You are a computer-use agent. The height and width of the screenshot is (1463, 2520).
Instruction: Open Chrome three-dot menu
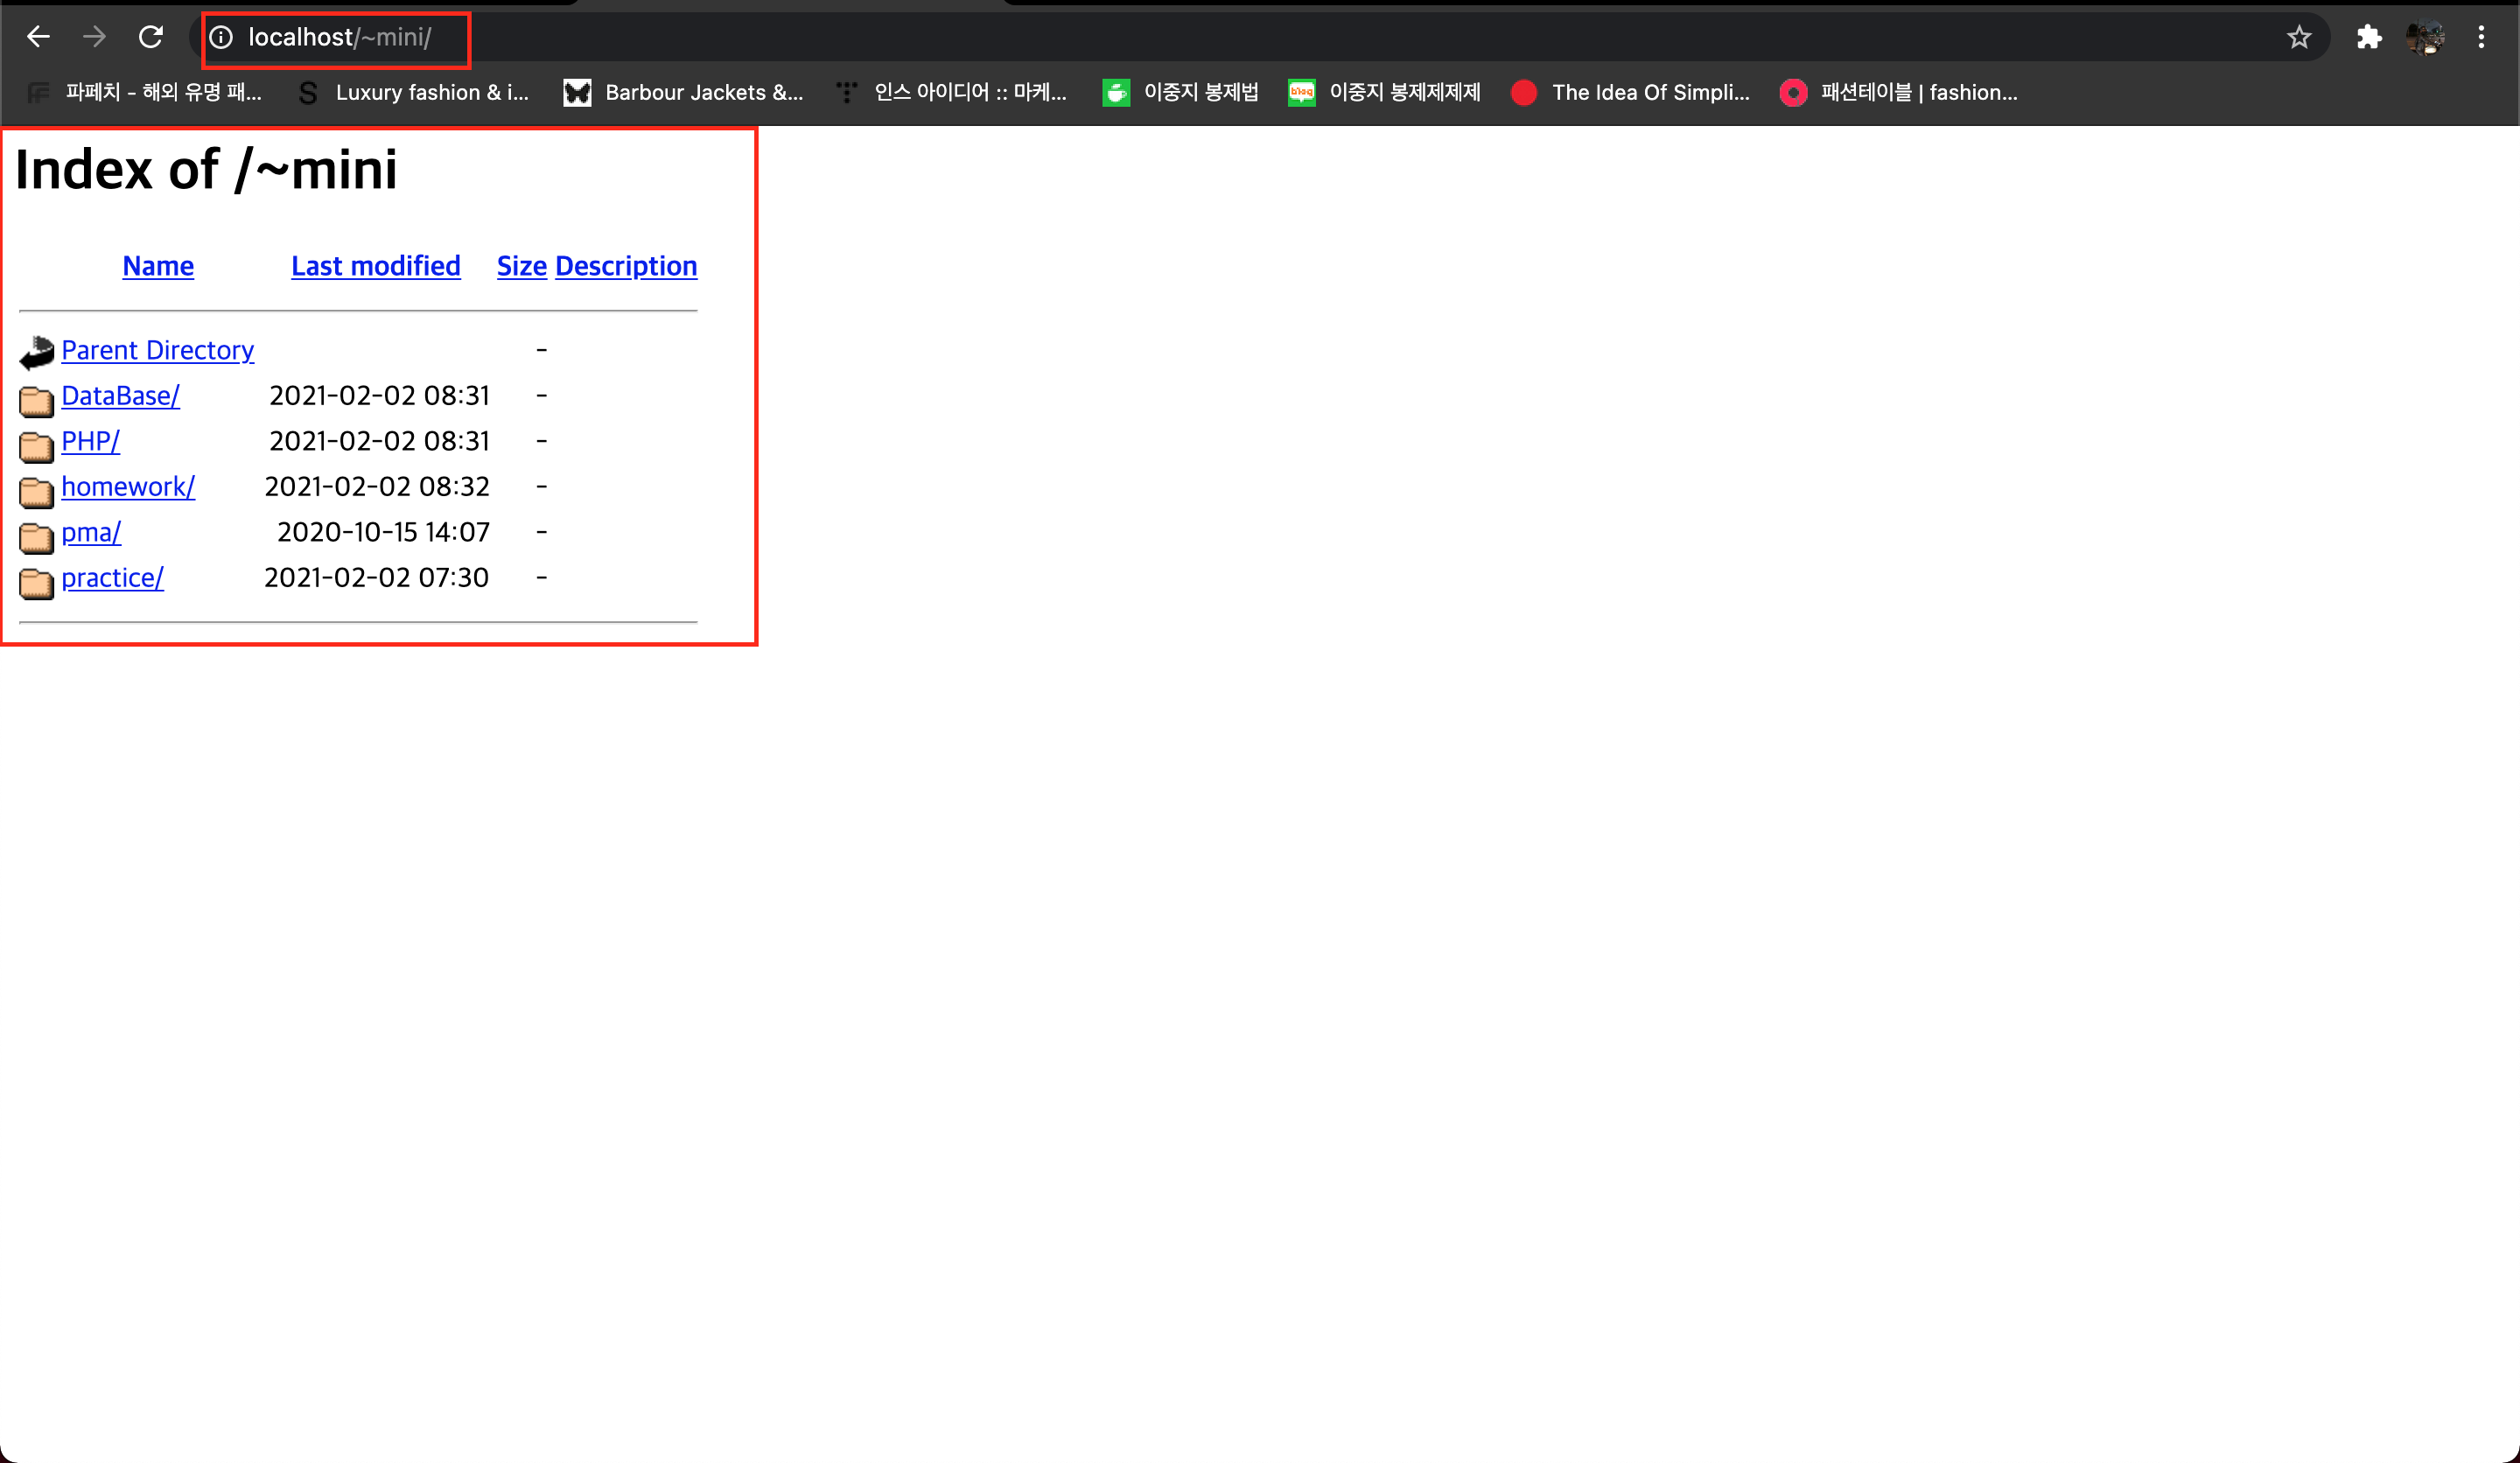[x=2481, y=37]
